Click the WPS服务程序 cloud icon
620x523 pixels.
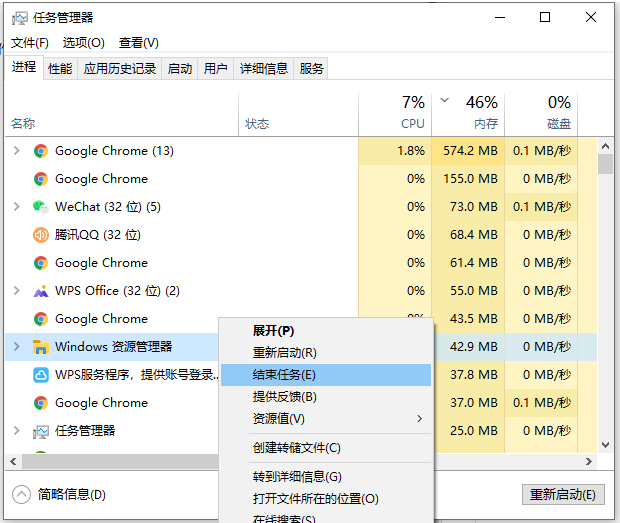41,375
